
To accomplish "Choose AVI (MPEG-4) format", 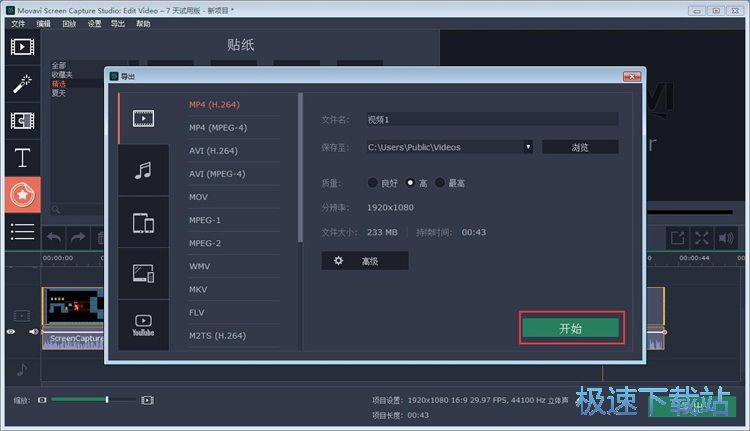I will pos(217,174).
